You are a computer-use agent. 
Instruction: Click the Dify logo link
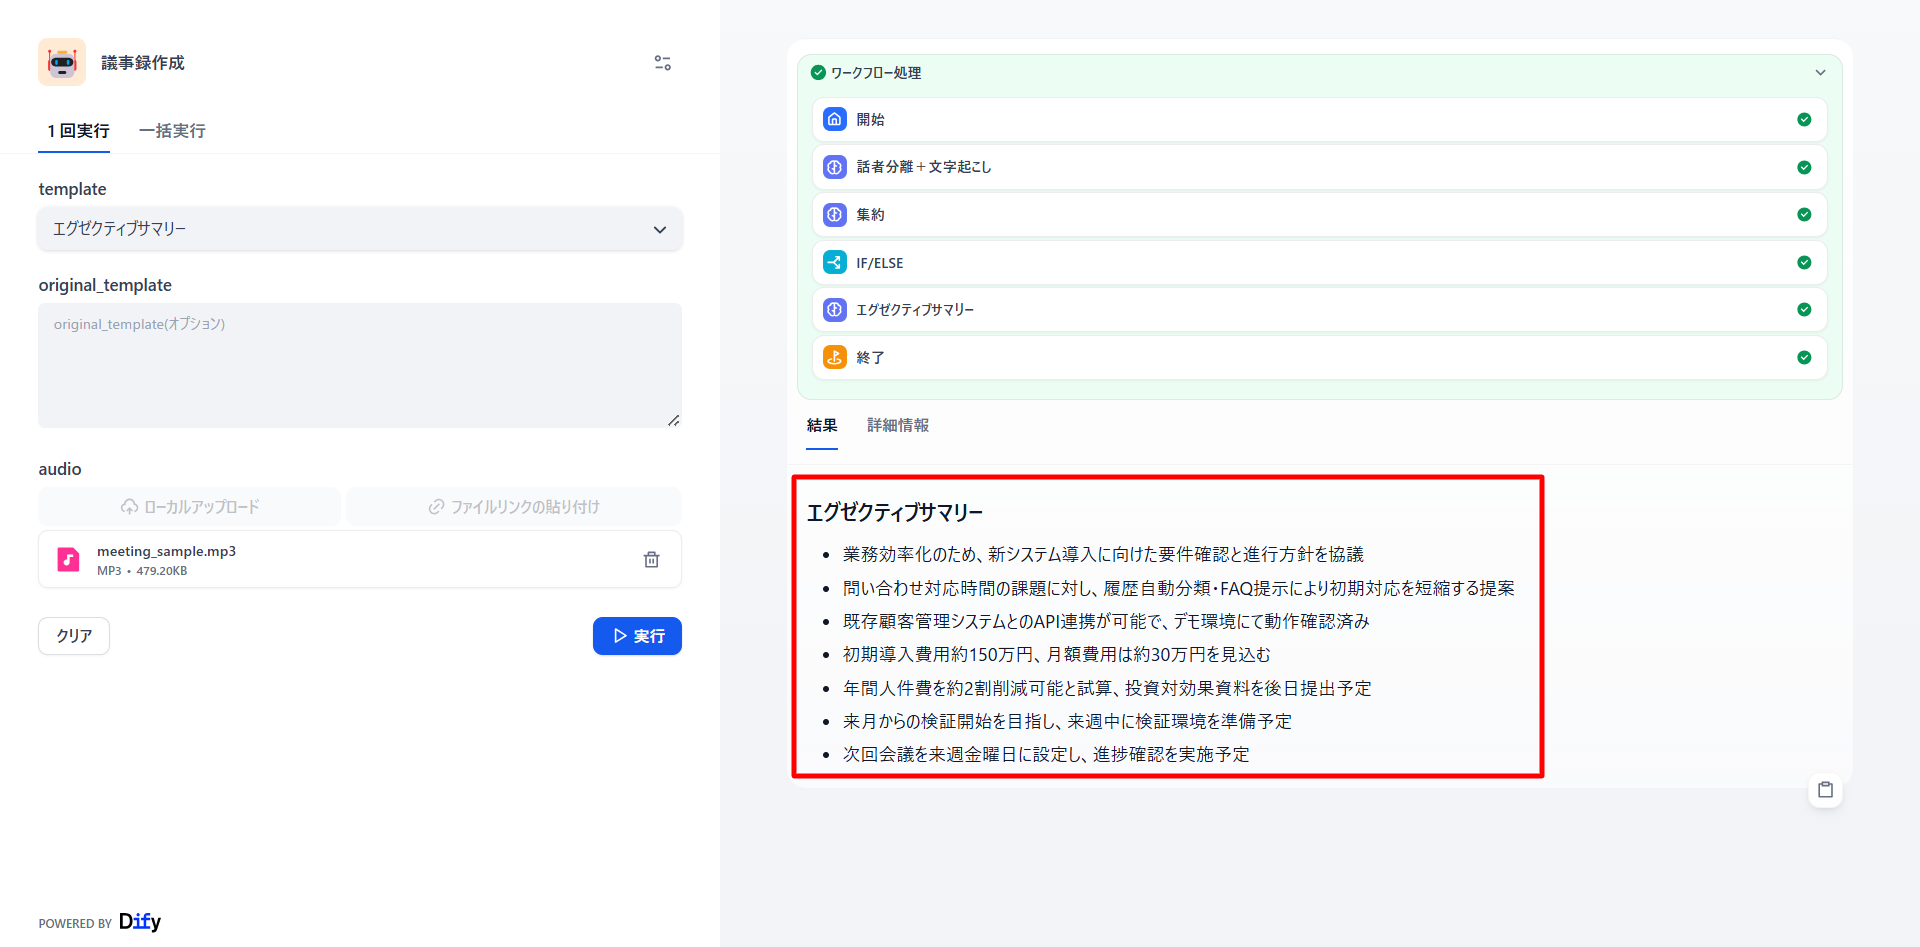pos(139,922)
